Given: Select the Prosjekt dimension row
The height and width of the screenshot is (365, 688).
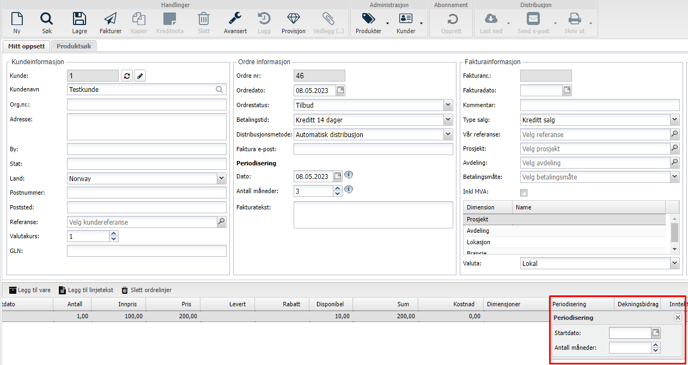Looking at the screenshot, I should click(x=565, y=219).
